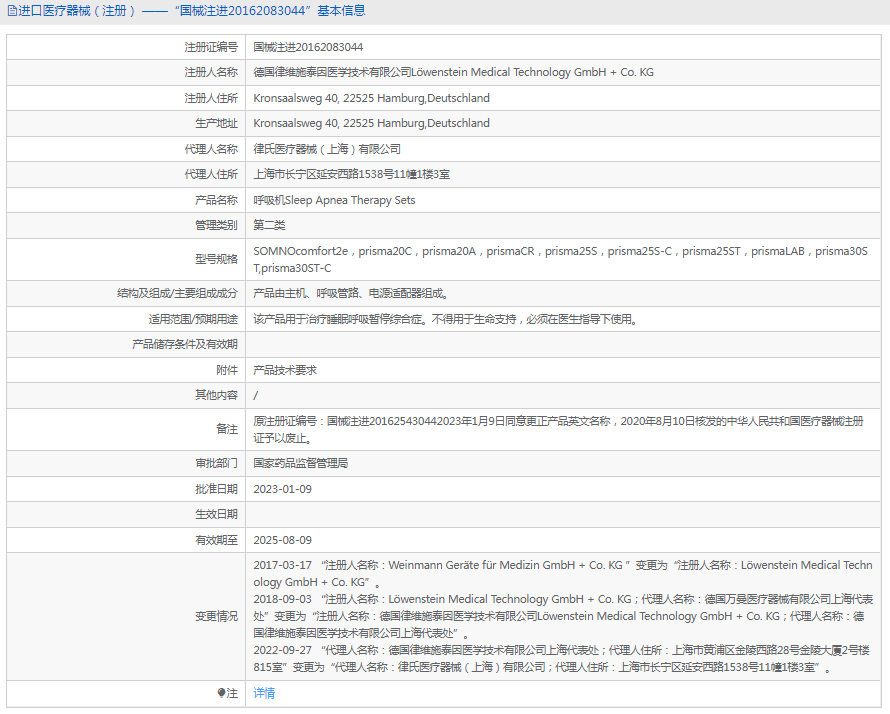Click the 注册人住所 label
Image resolution: width=890 pixels, height=714 pixels.
tap(211, 98)
